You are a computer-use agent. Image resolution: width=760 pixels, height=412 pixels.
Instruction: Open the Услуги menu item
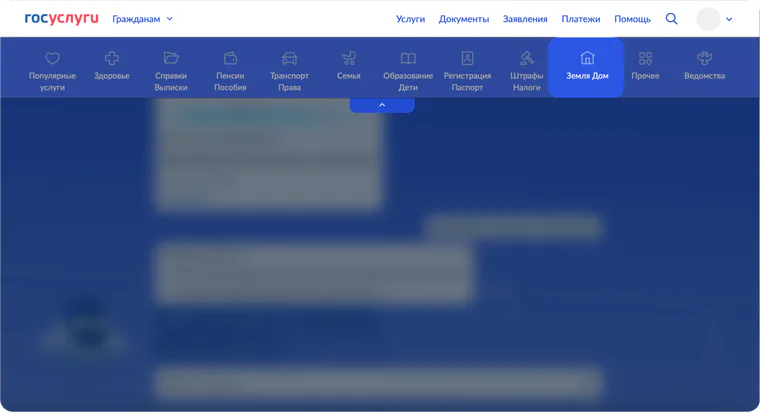tap(410, 19)
